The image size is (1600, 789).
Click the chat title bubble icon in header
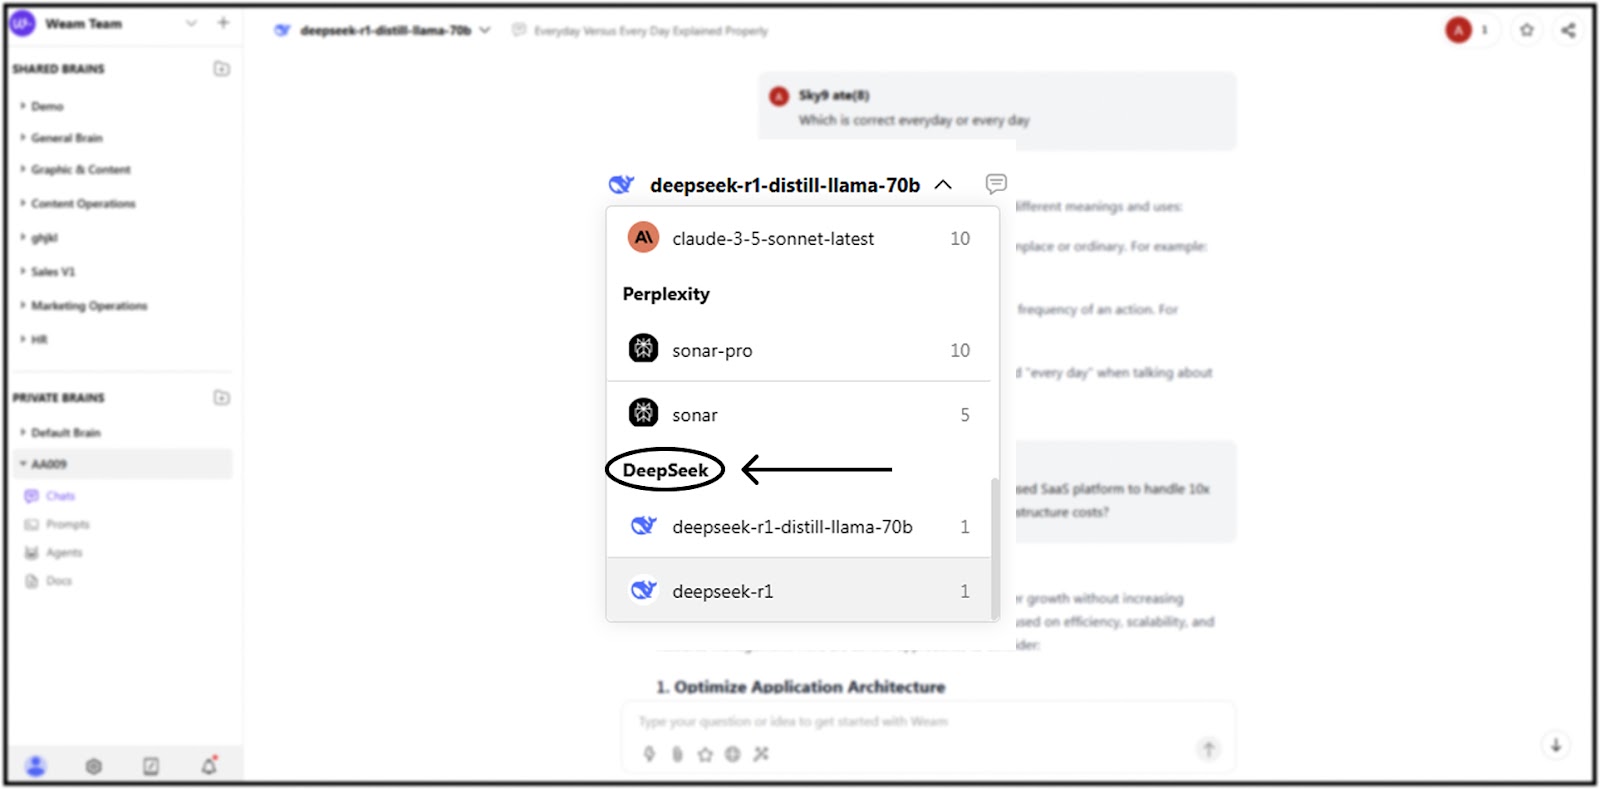pyautogui.click(x=518, y=30)
